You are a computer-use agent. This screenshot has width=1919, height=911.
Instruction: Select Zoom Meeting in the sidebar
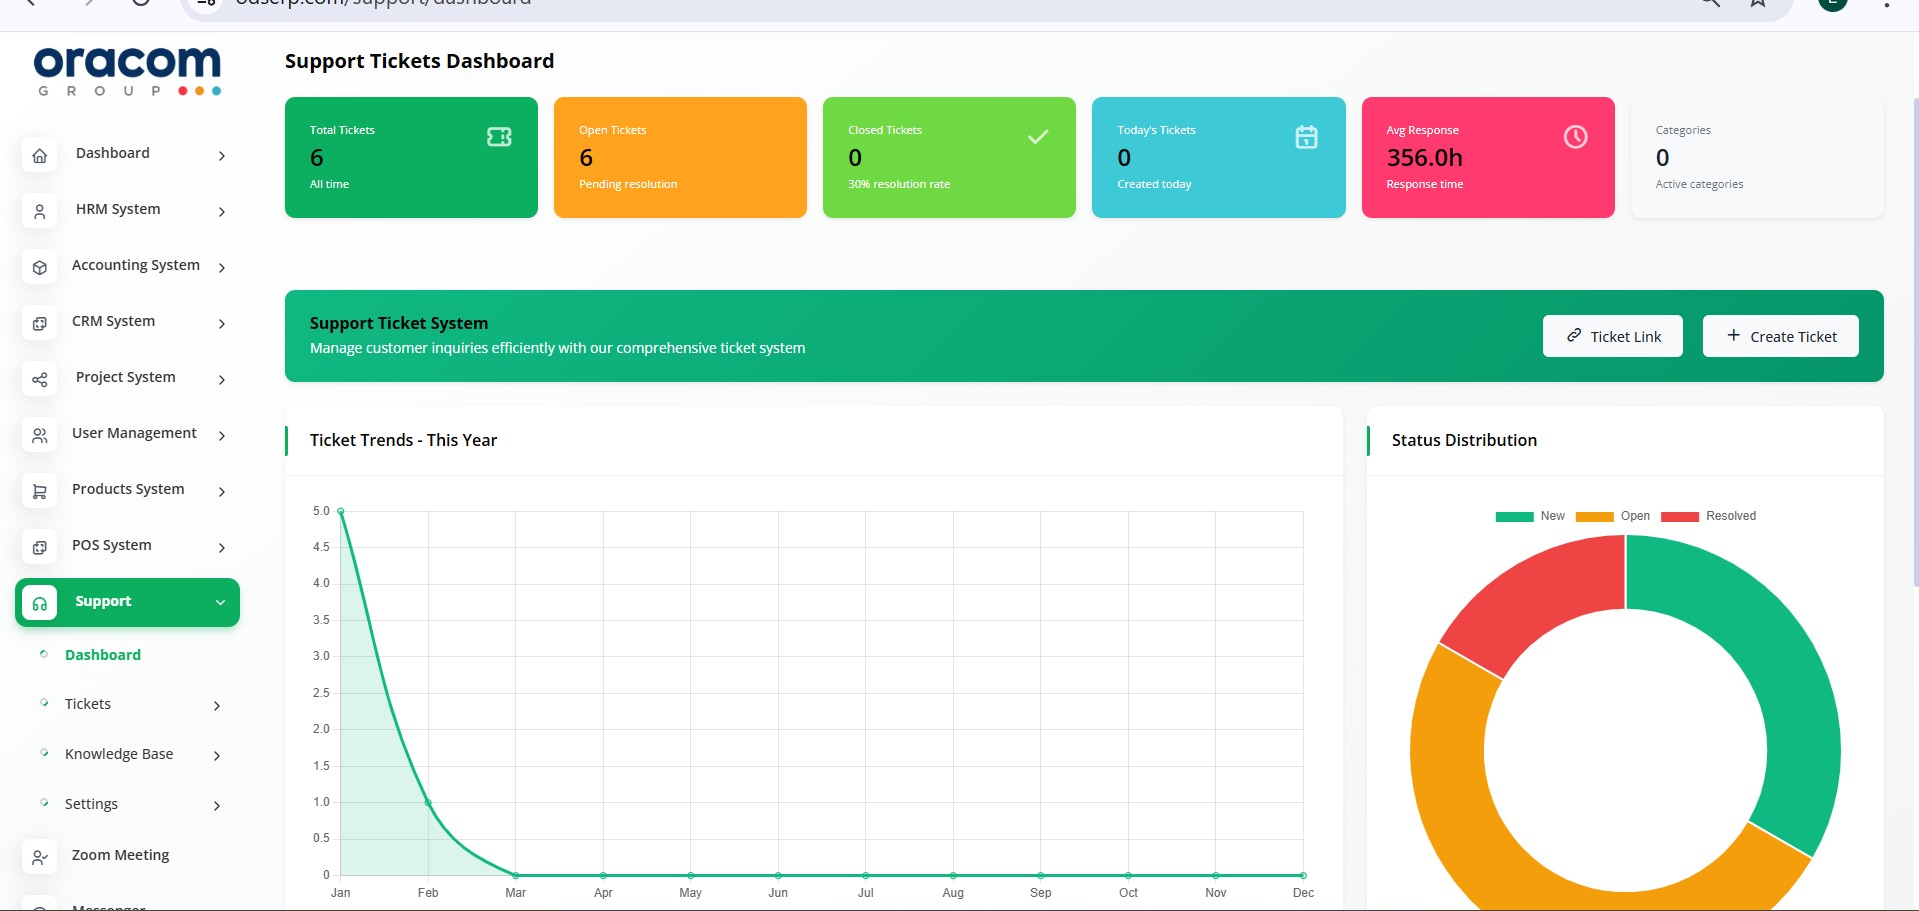120,855
